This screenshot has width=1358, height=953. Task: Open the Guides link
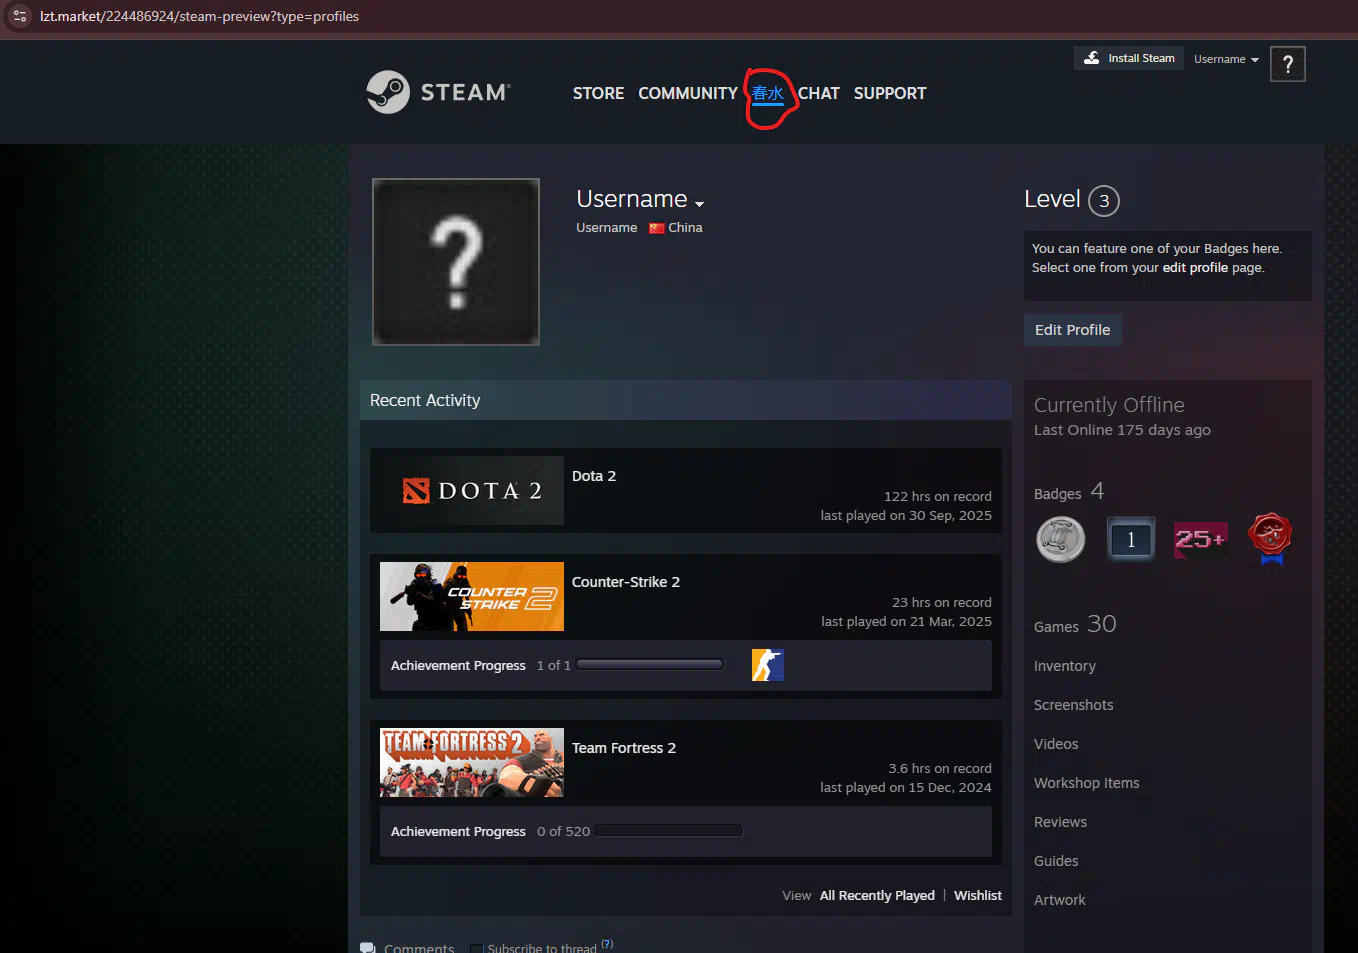pos(1056,861)
